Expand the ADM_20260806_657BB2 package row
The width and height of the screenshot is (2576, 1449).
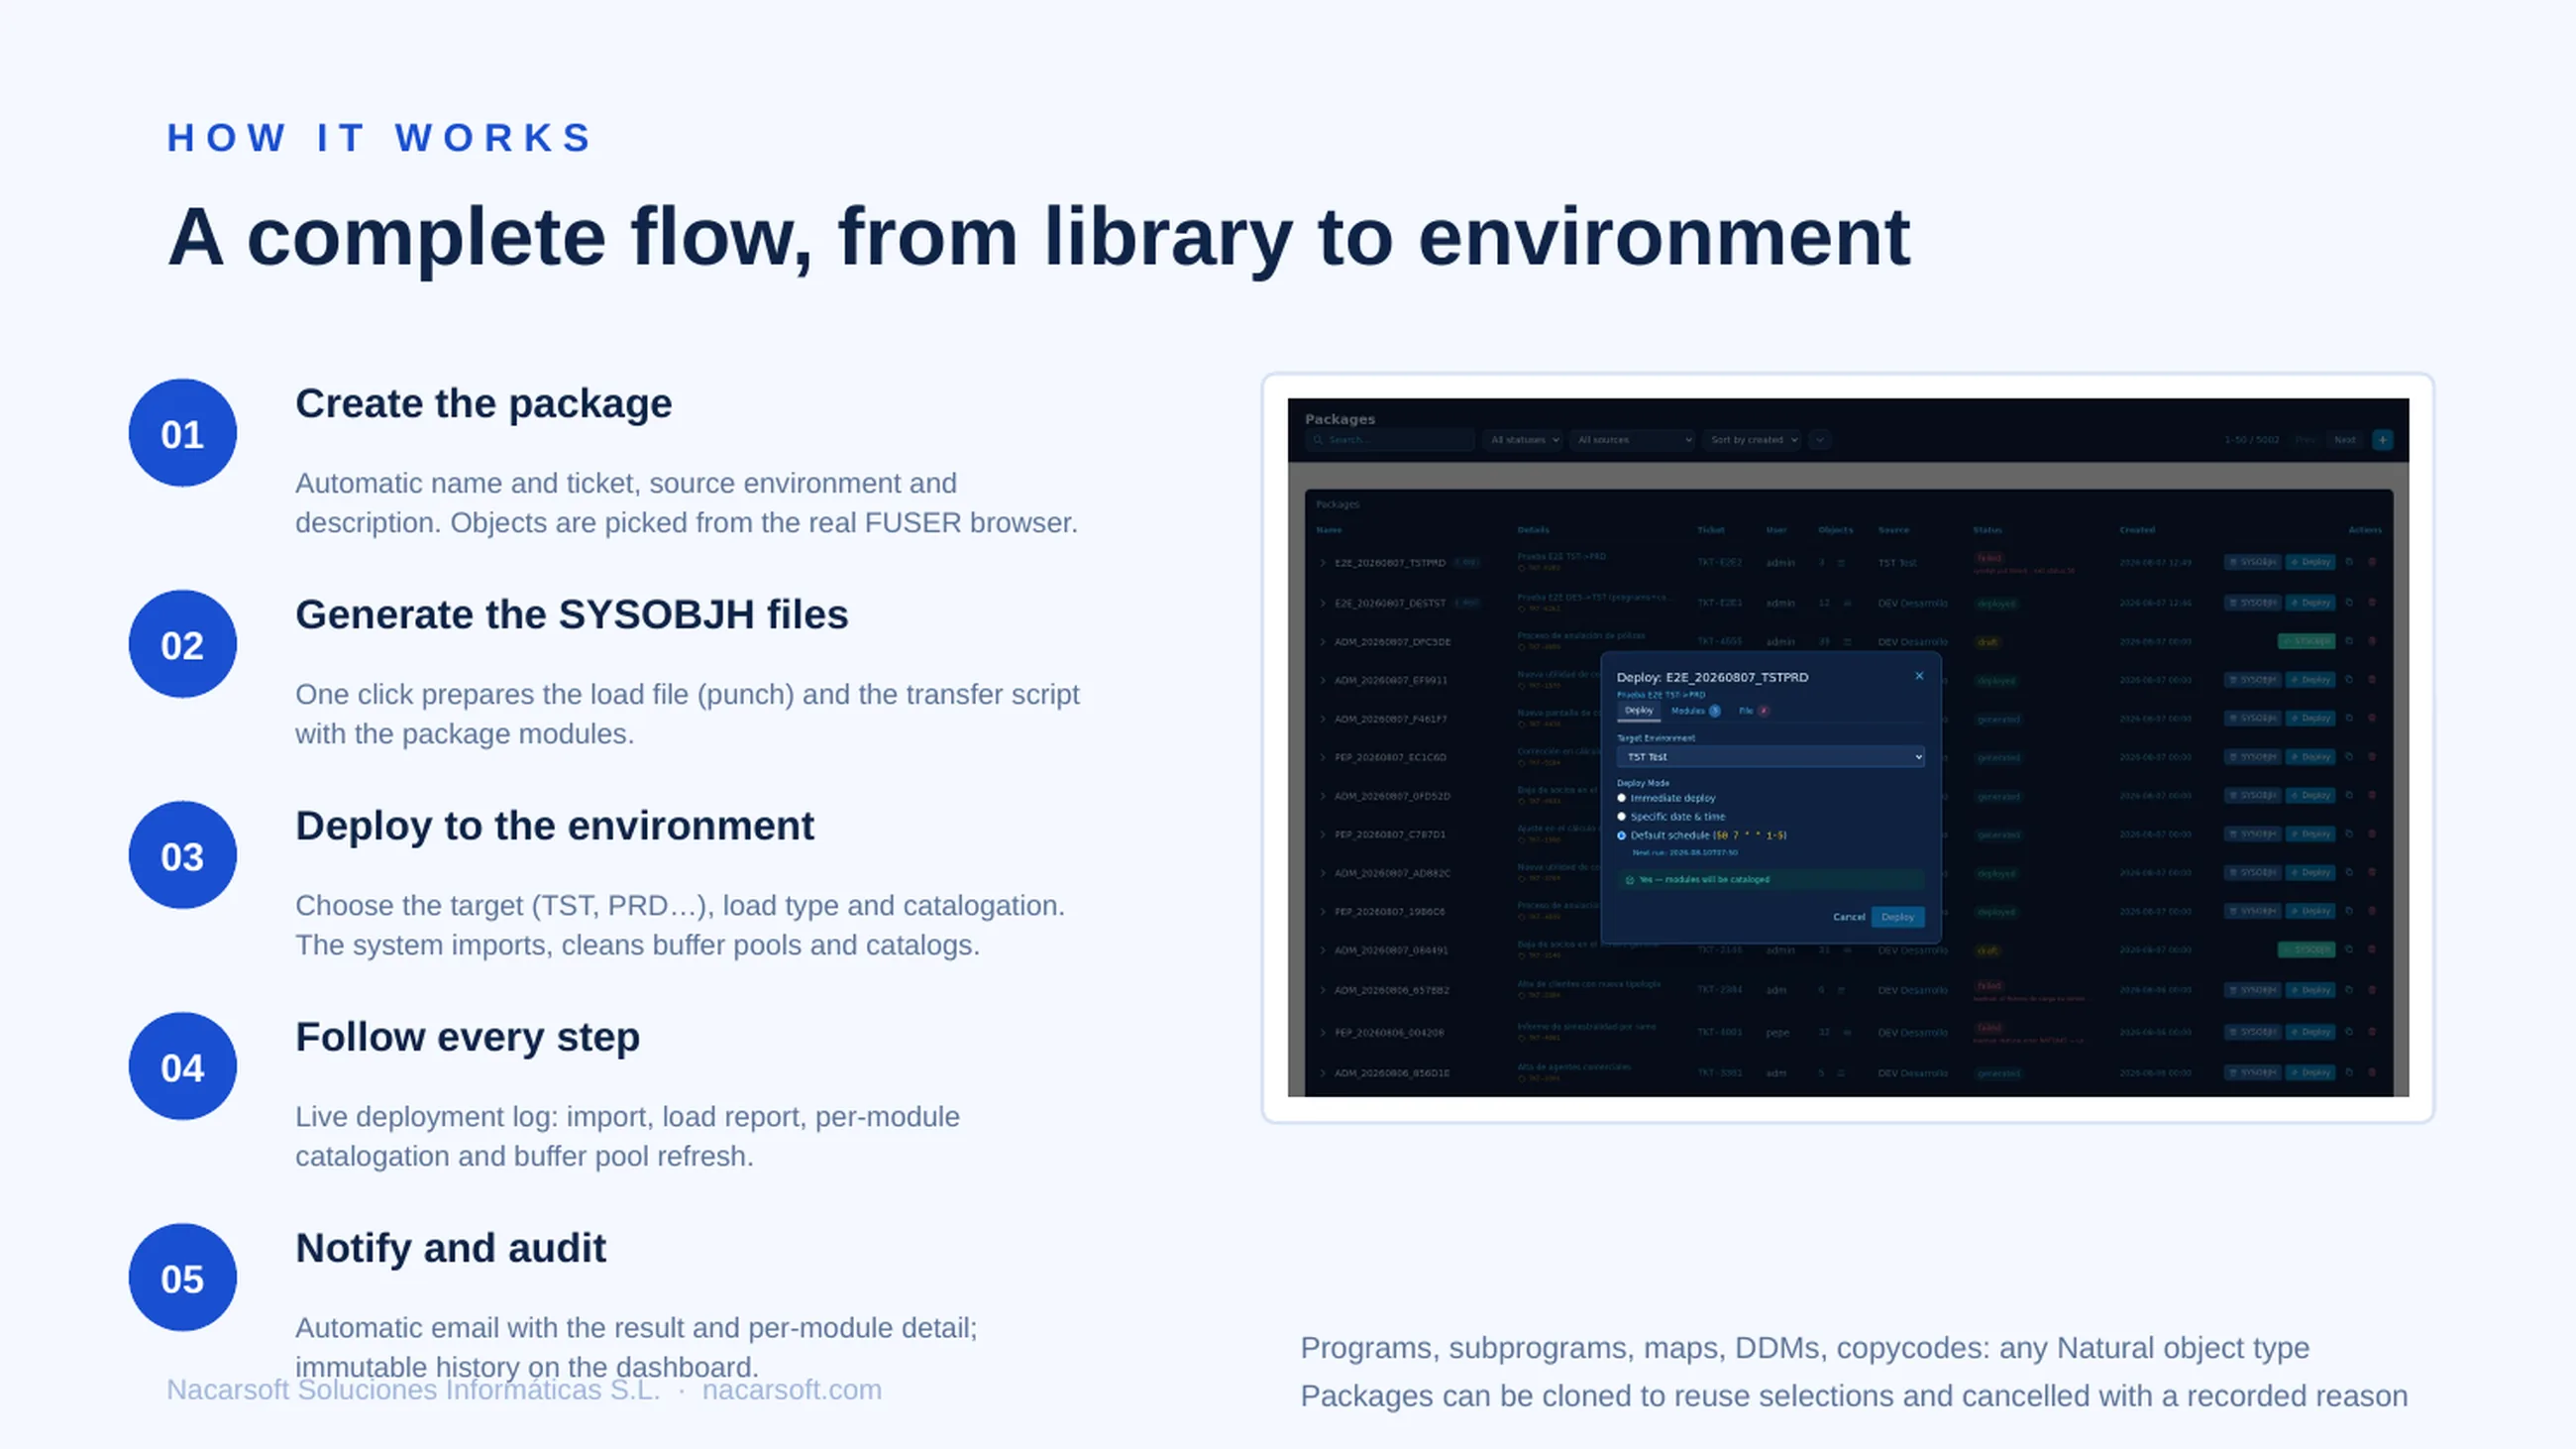click(1322, 990)
